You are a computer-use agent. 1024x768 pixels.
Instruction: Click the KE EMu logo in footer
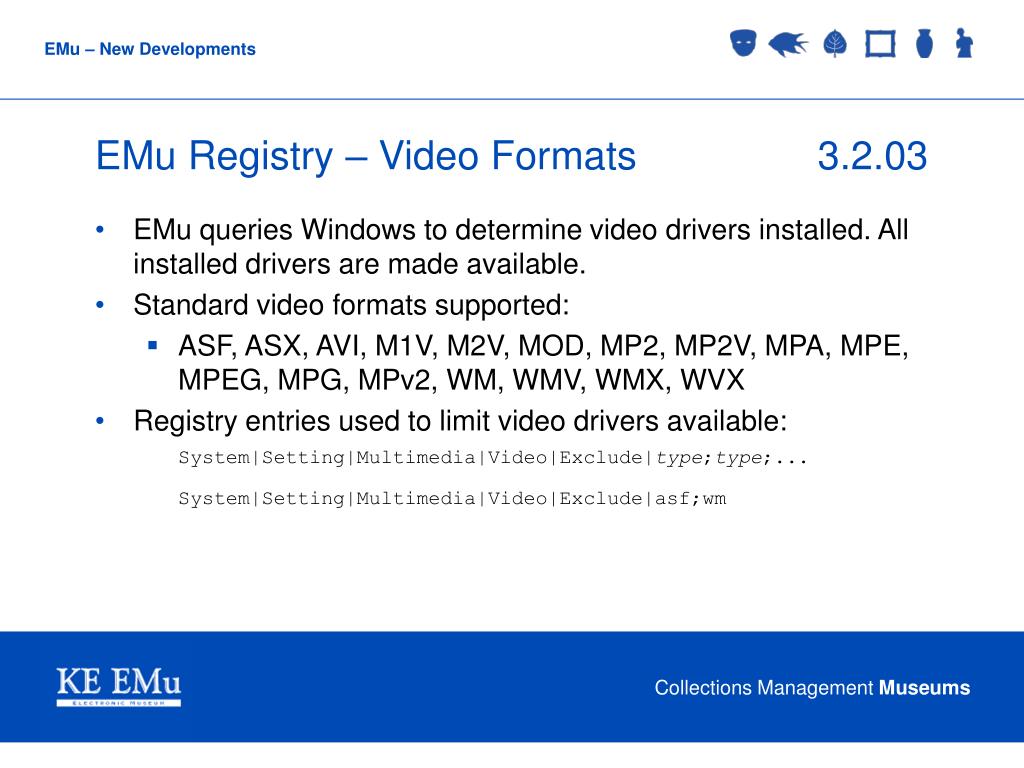(x=119, y=686)
